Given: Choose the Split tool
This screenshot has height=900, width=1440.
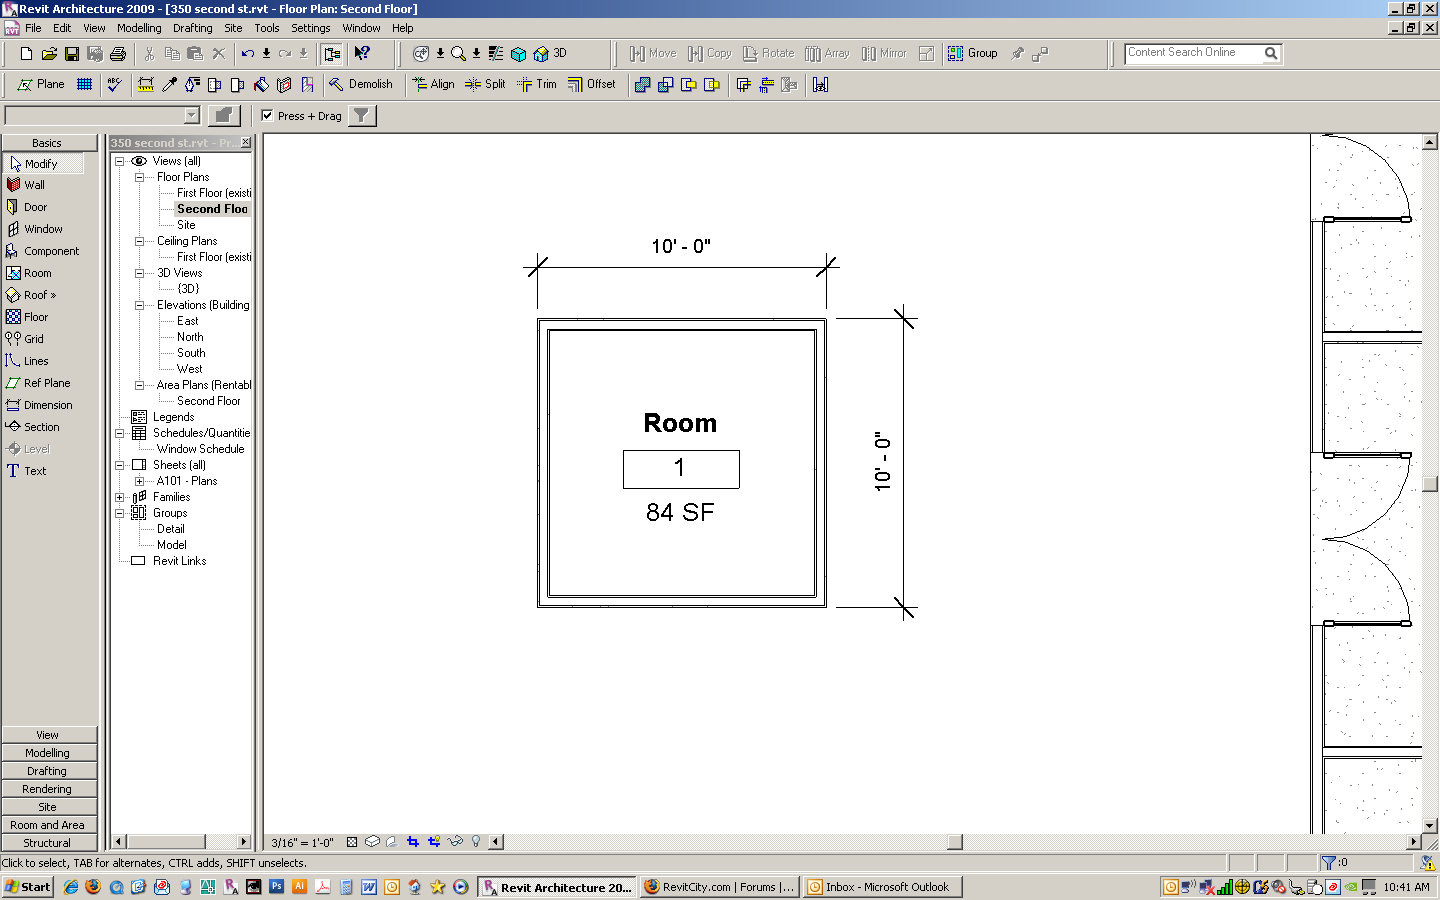Looking at the screenshot, I should point(486,85).
